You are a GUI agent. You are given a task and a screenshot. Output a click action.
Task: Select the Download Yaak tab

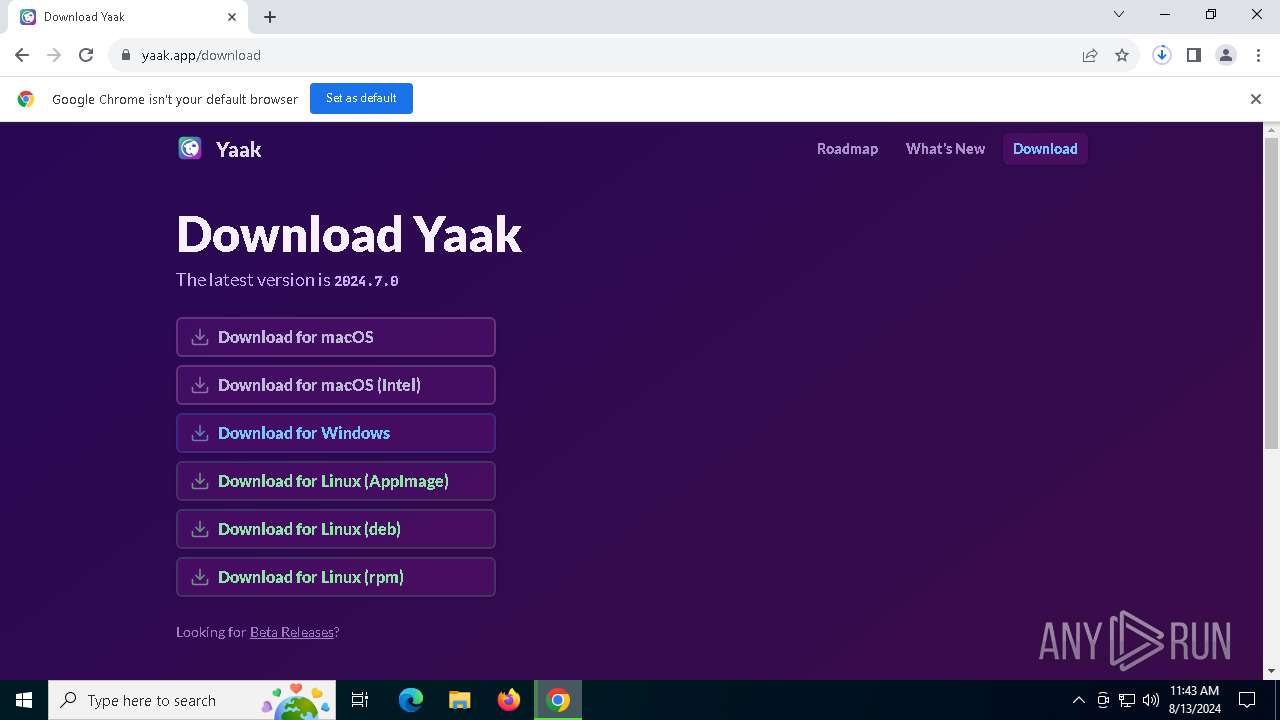coord(129,17)
